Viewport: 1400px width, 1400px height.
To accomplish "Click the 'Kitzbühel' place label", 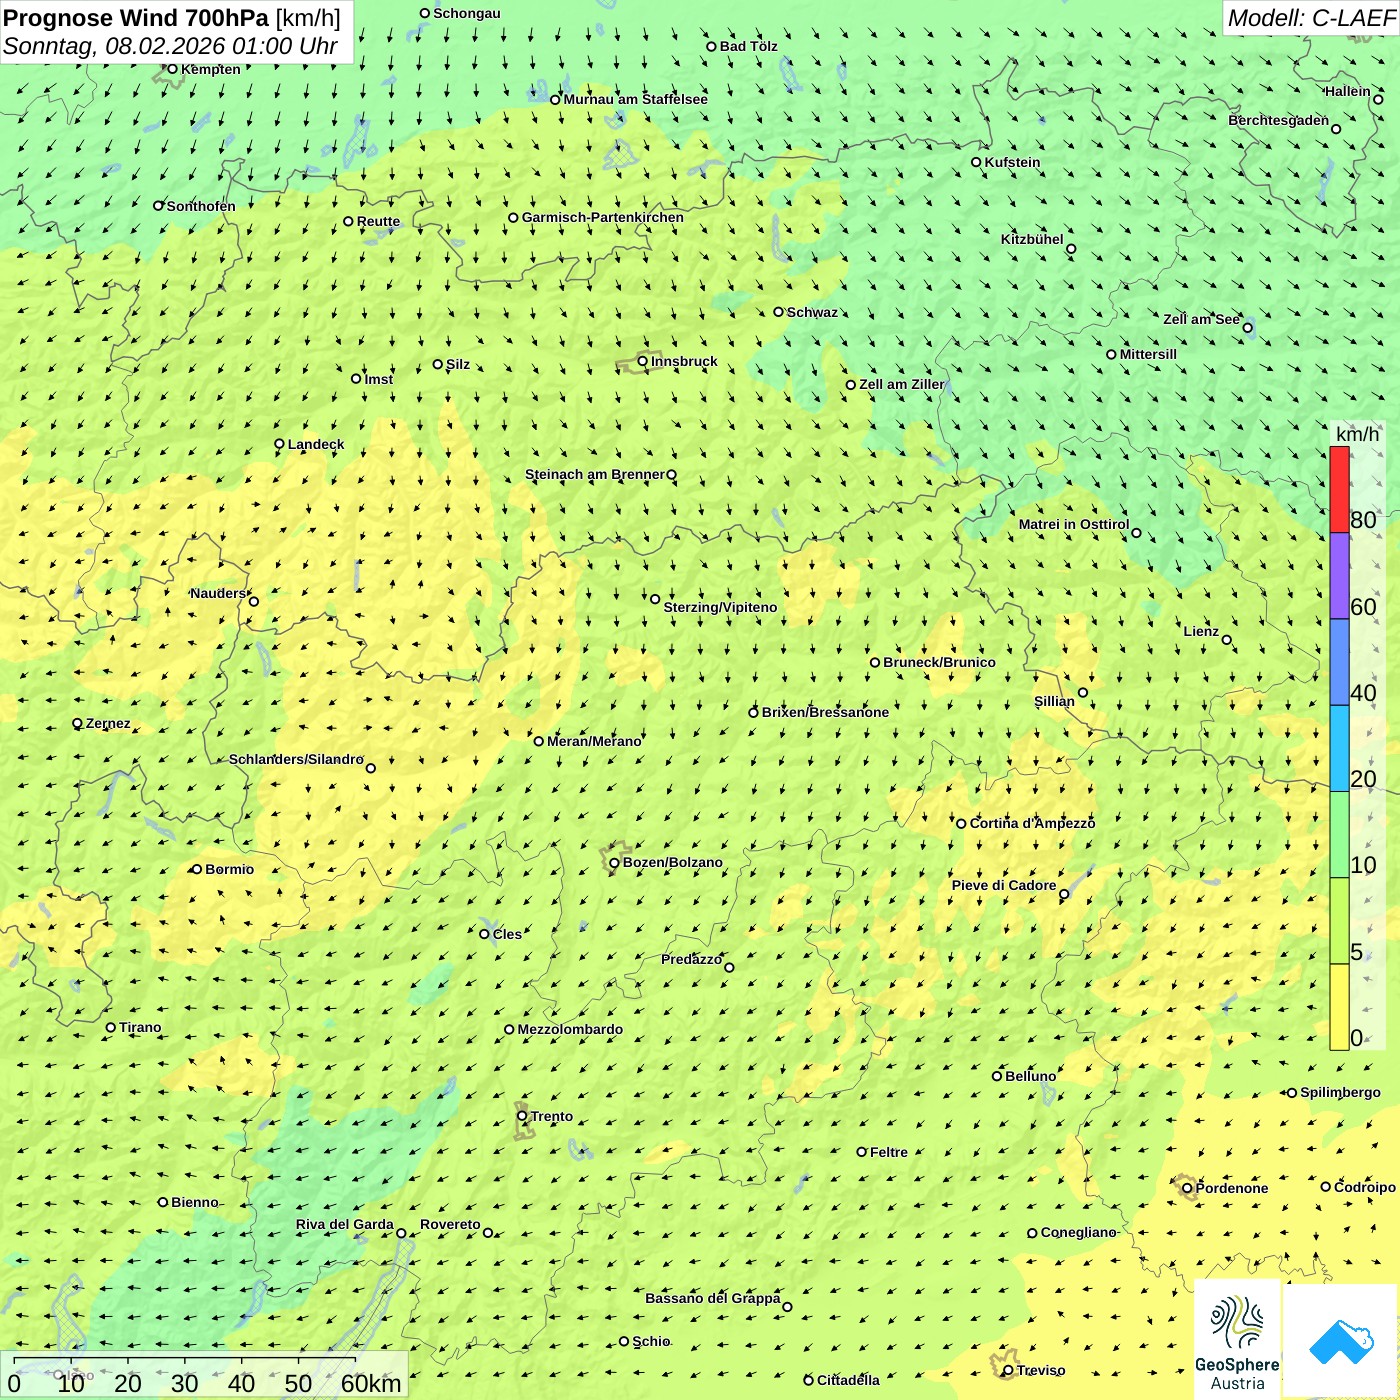I will (1032, 239).
